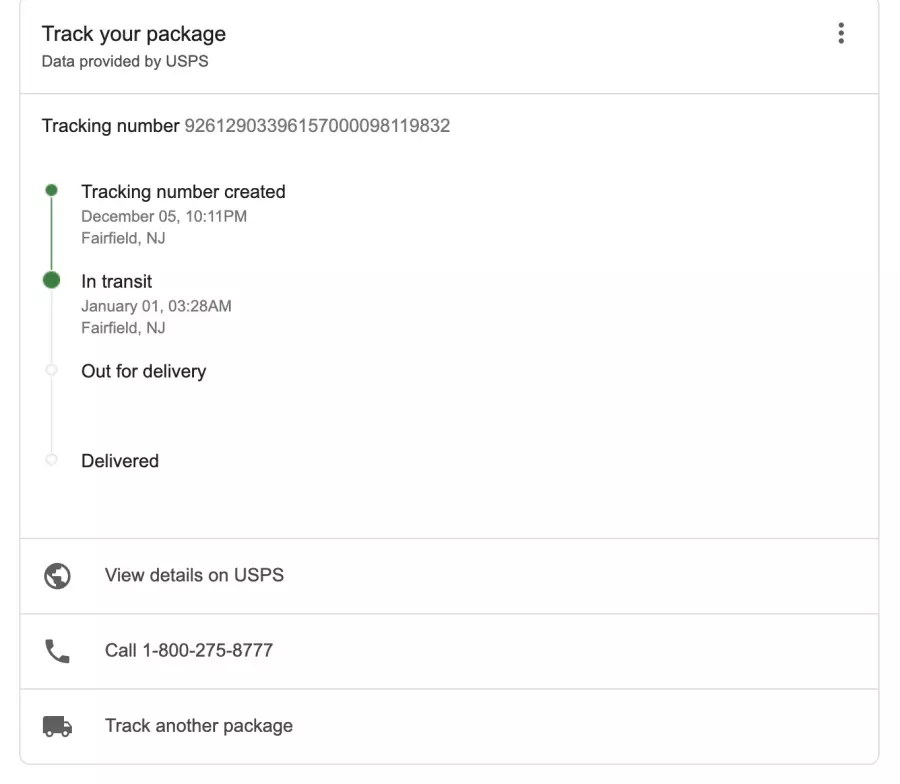
Task: Click the Out for delivery label
Action: 143,371
